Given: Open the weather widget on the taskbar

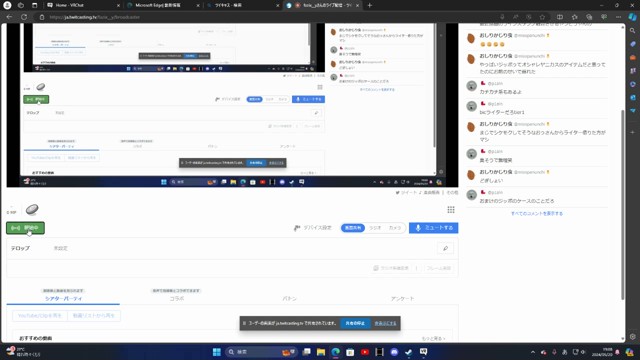Looking at the screenshot, I should click(24, 352).
